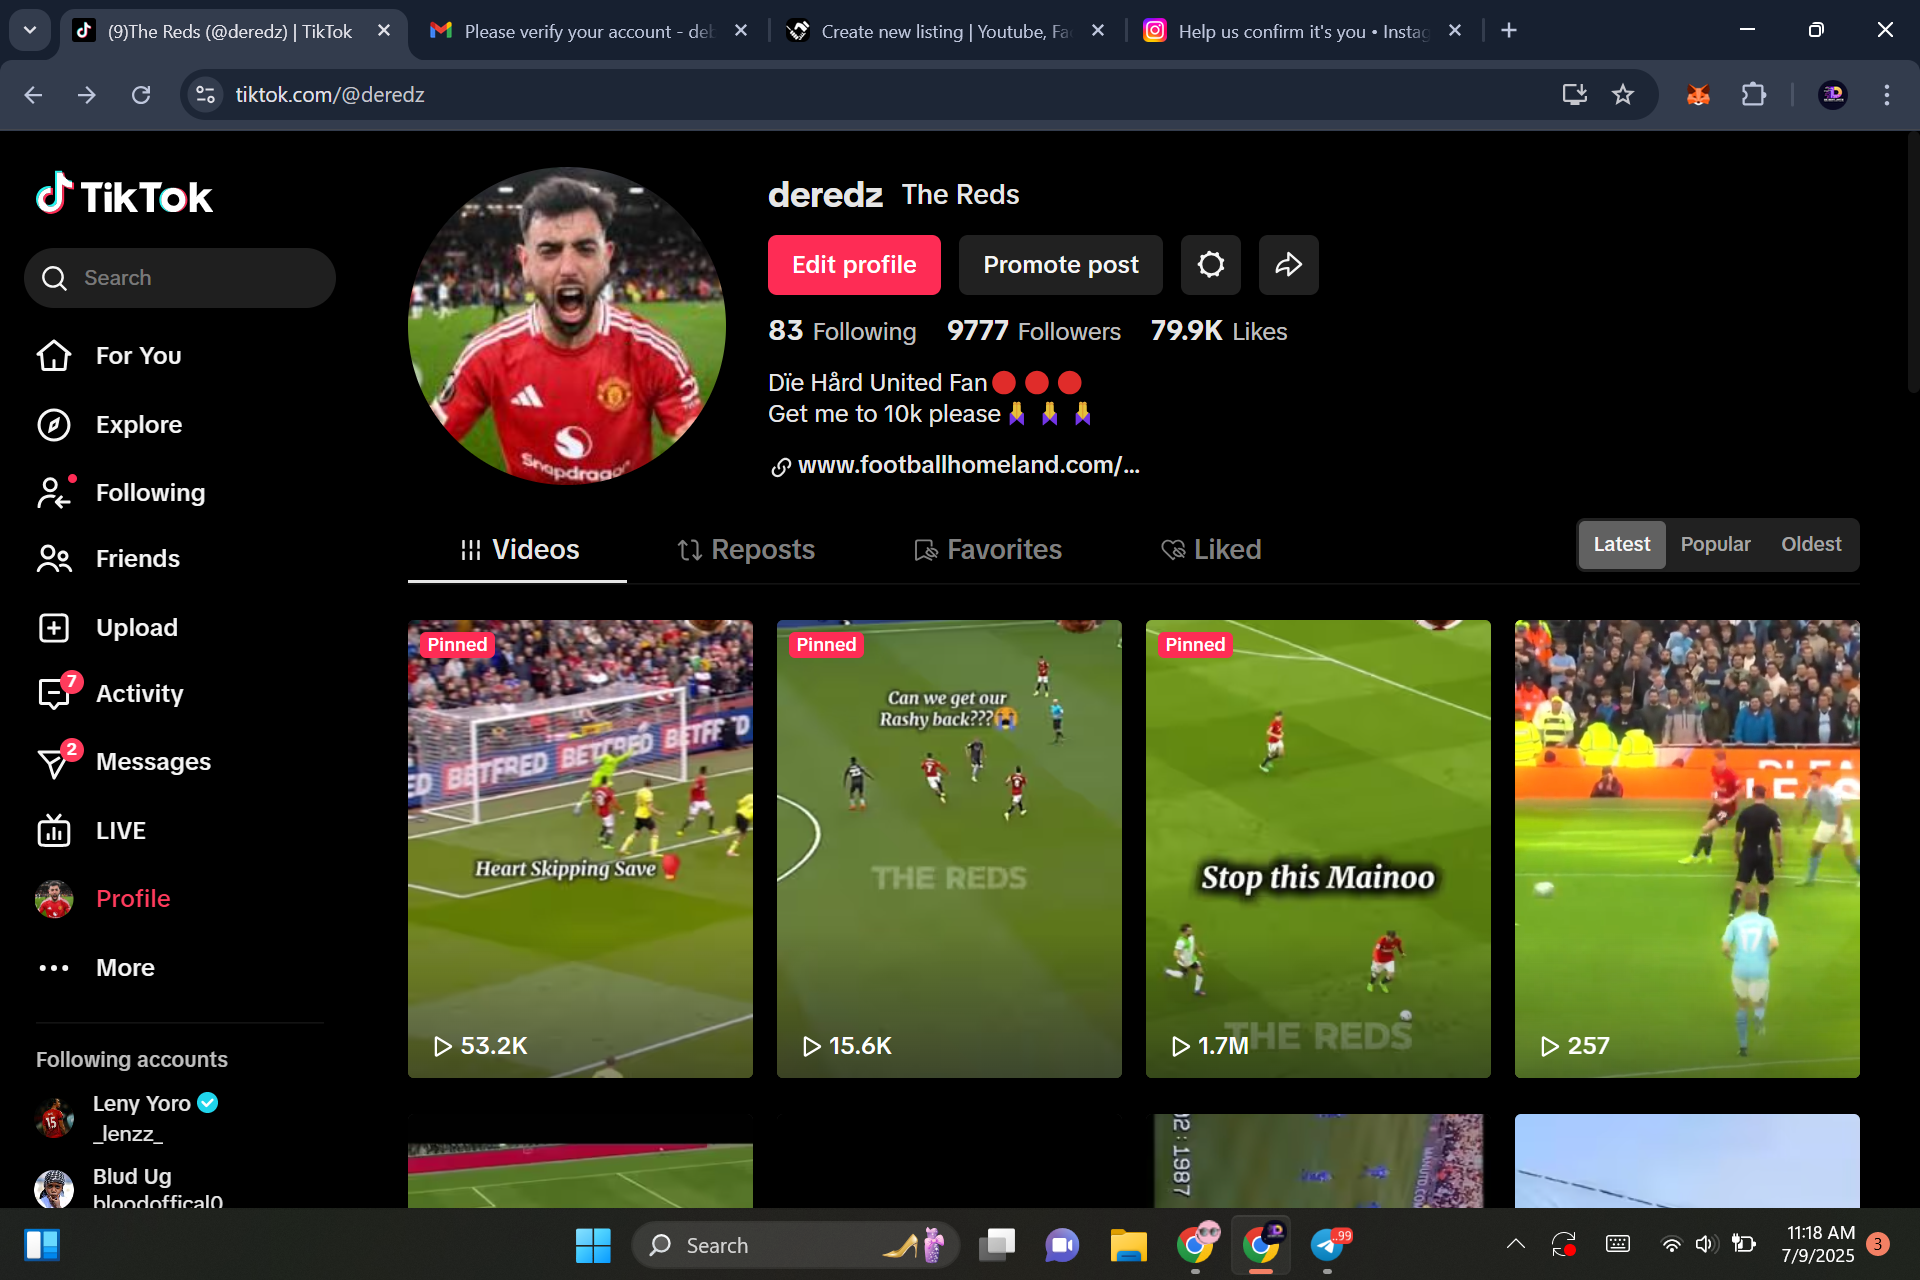Open a new browser tab

click(x=1509, y=31)
